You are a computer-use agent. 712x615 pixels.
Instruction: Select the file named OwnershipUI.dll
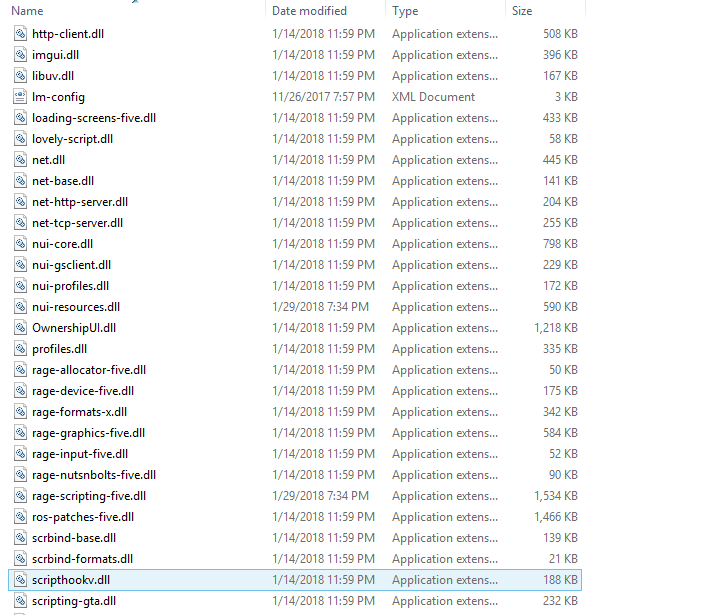[x=74, y=328]
